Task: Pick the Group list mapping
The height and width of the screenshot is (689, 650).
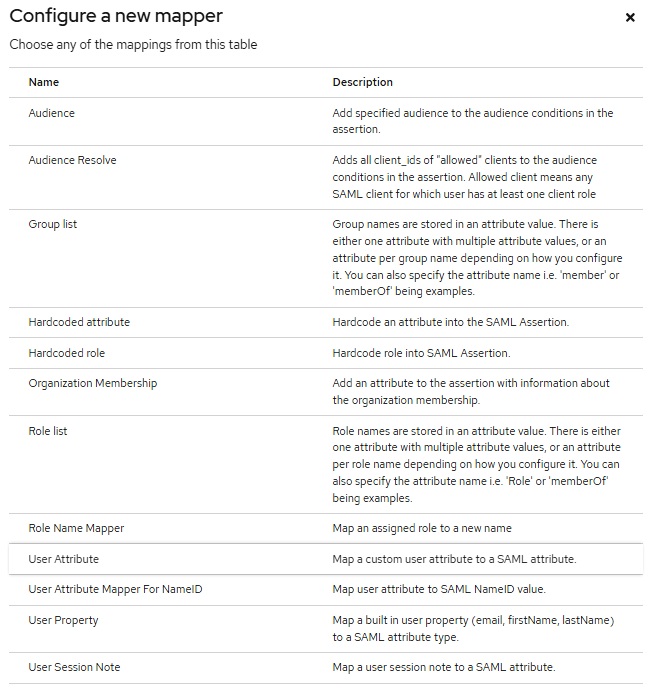Action: 326,258
